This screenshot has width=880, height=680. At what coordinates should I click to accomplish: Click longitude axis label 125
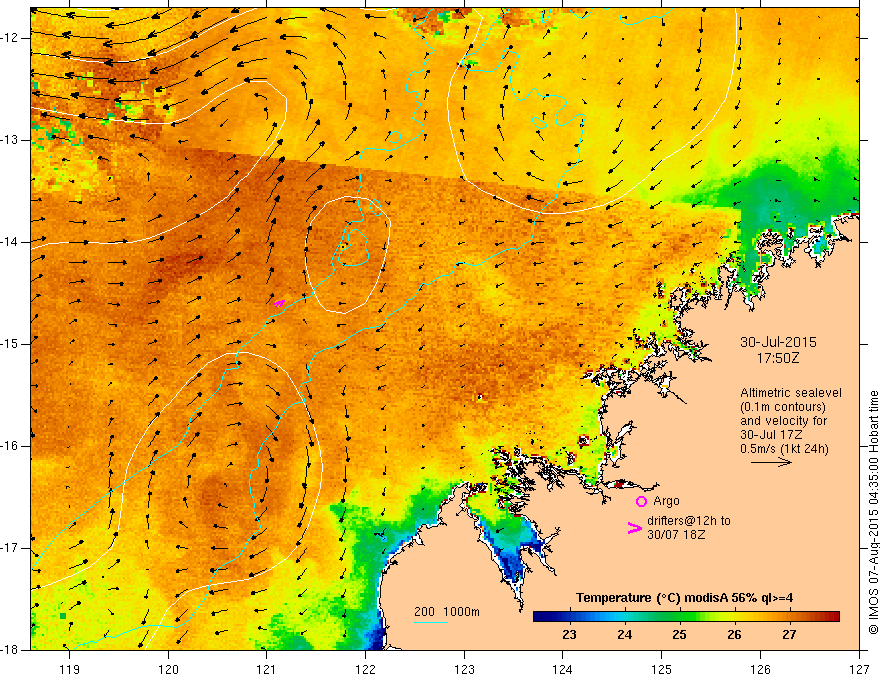pos(662,669)
